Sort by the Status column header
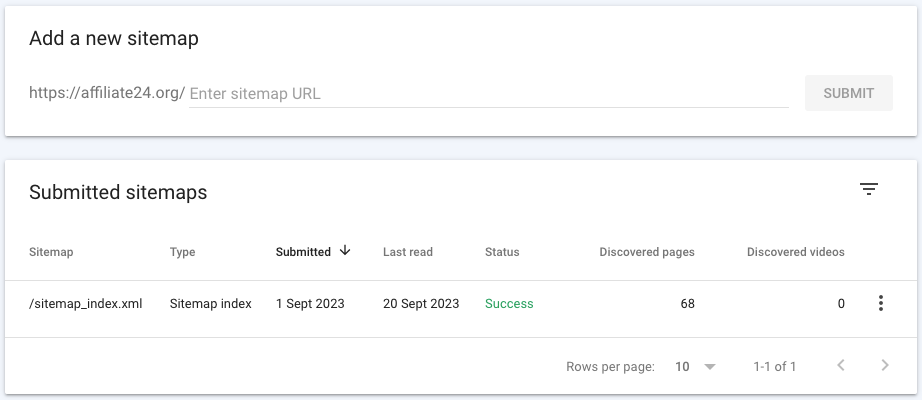922x400 pixels. 502,252
